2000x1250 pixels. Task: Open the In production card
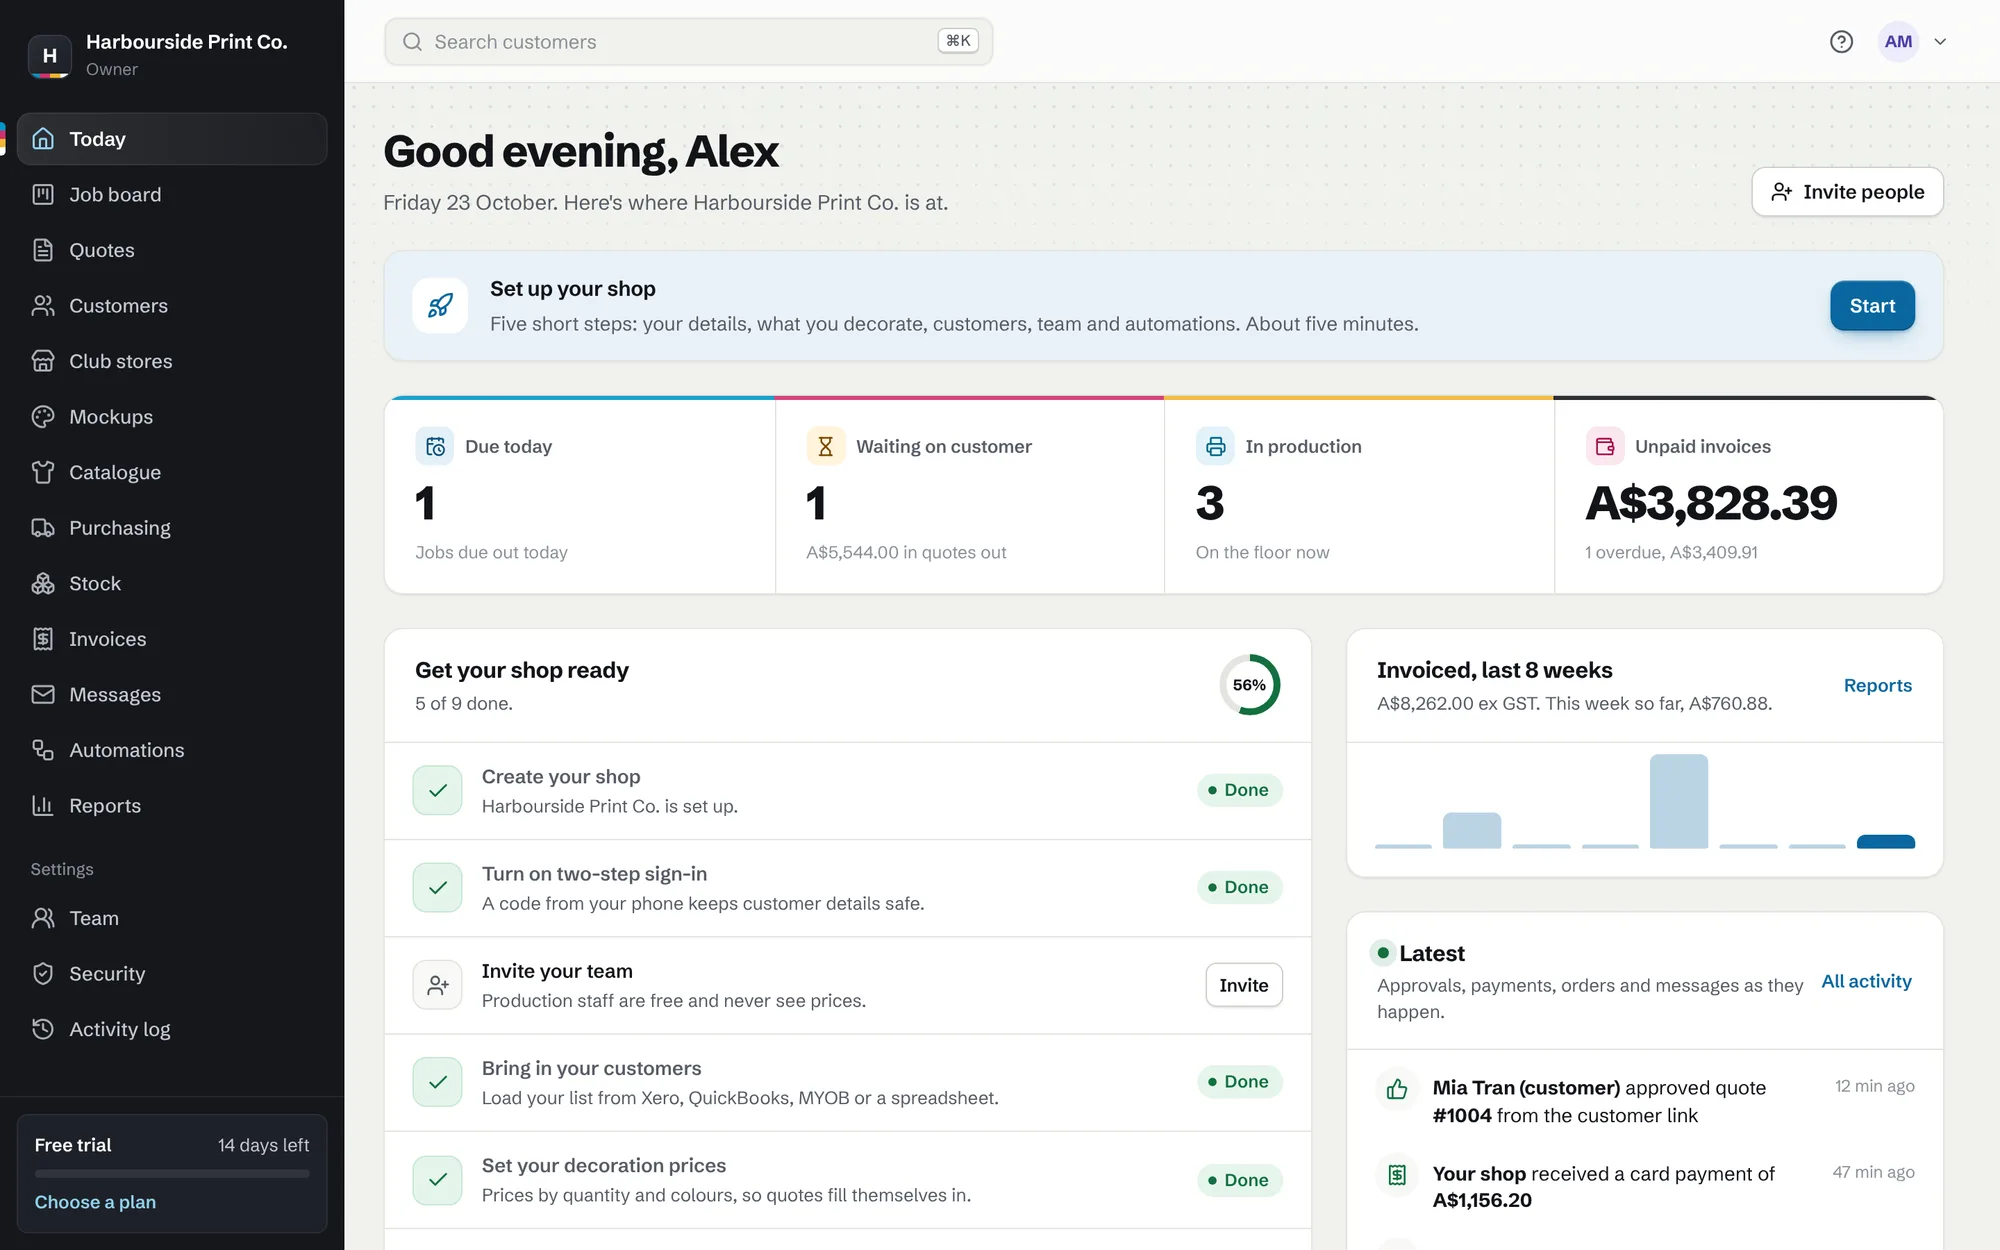coord(1359,496)
